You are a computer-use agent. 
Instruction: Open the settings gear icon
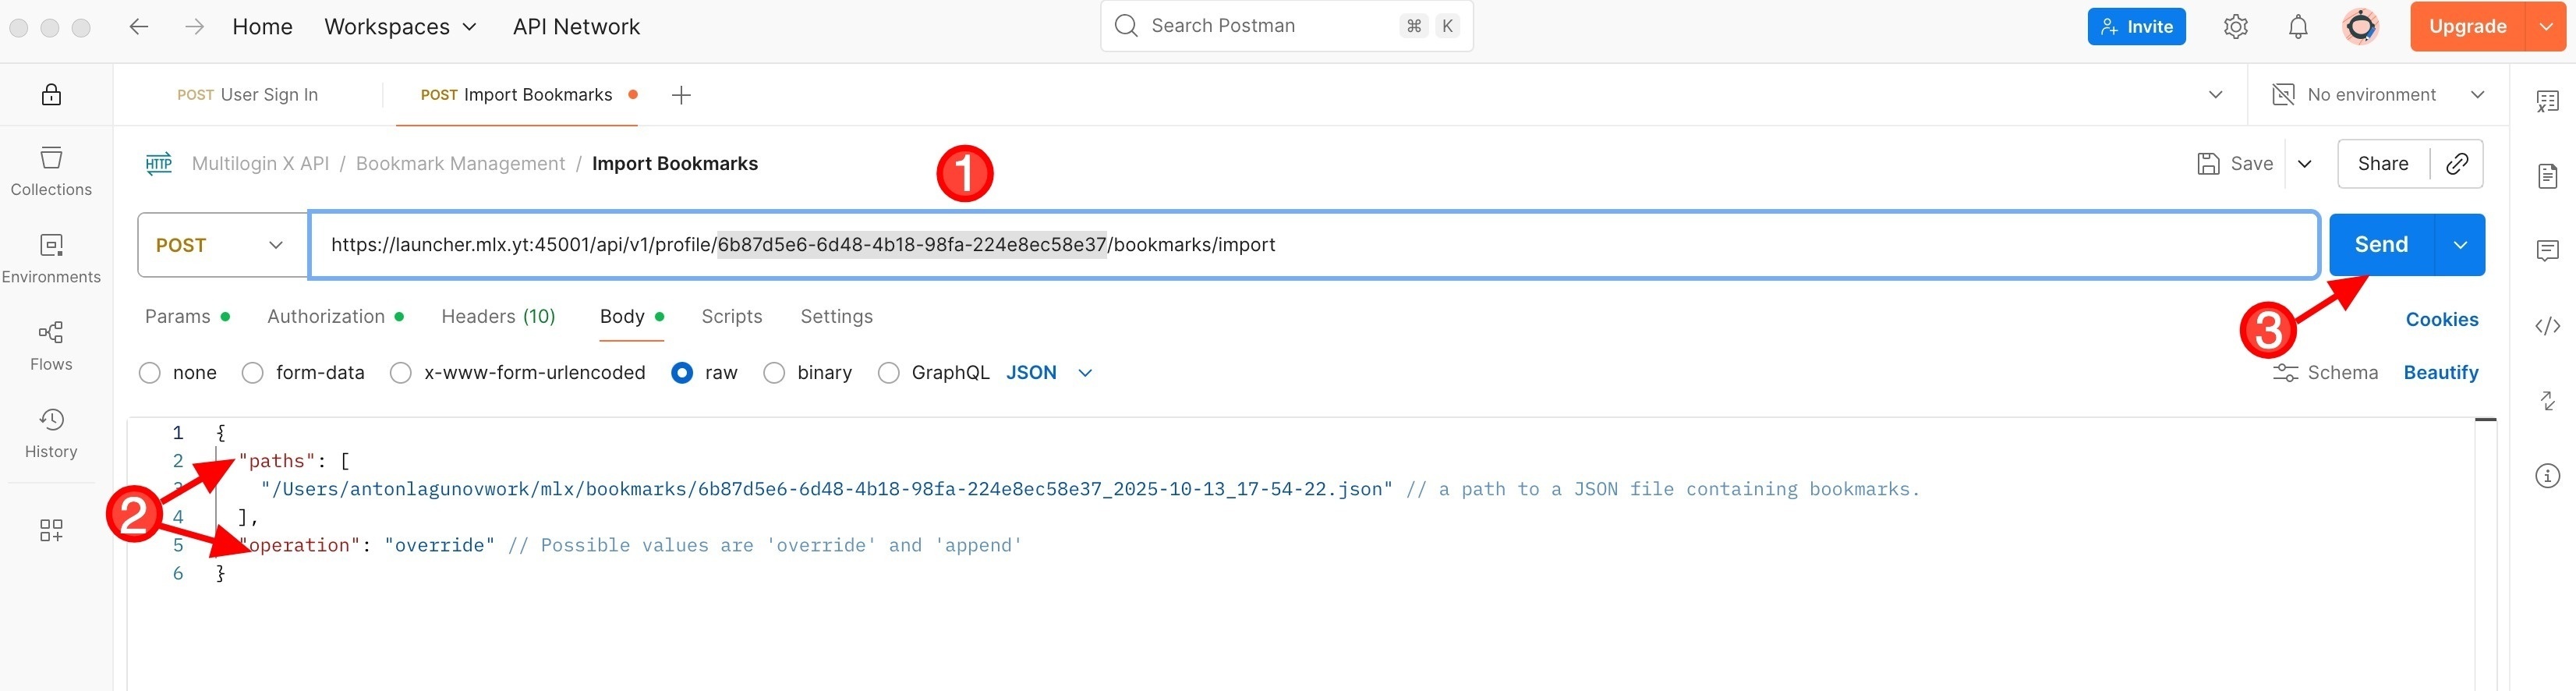[2236, 27]
